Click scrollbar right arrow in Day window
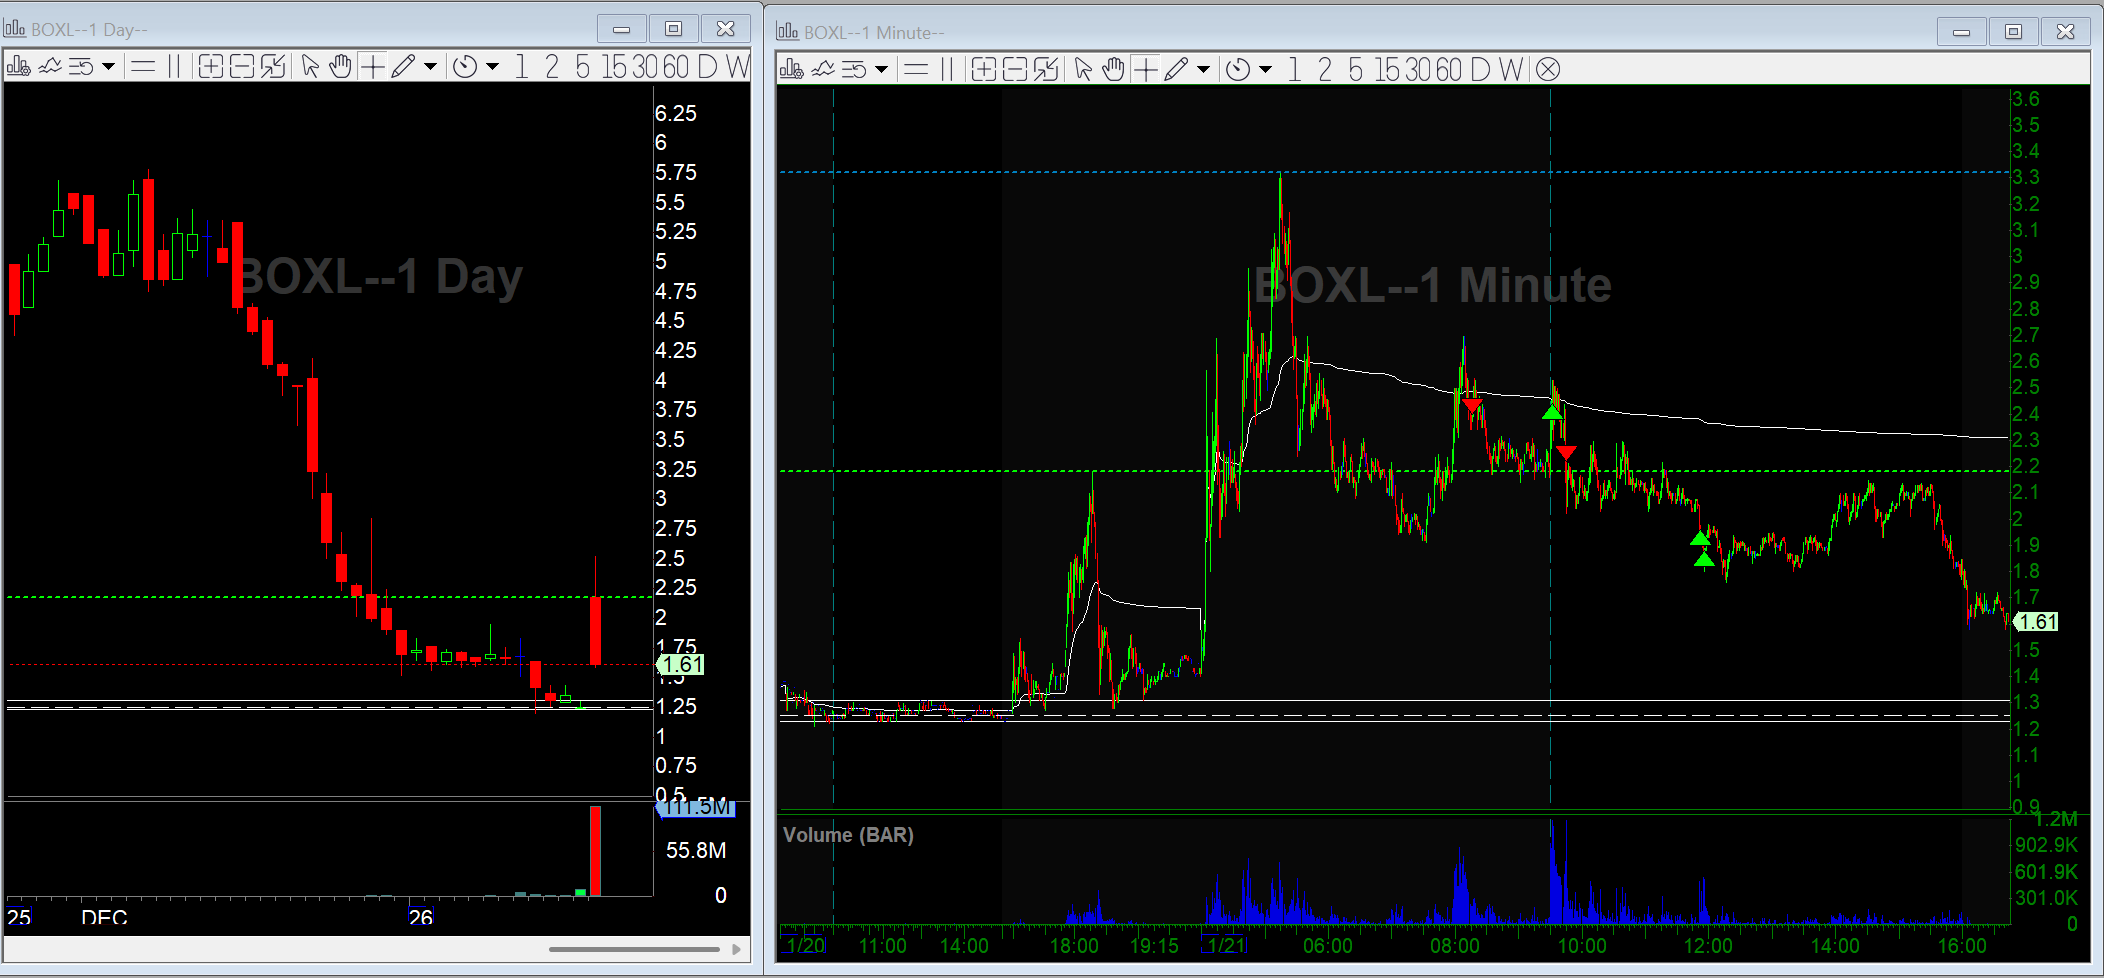The height and width of the screenshot is (978, 2104). (737, 949)
